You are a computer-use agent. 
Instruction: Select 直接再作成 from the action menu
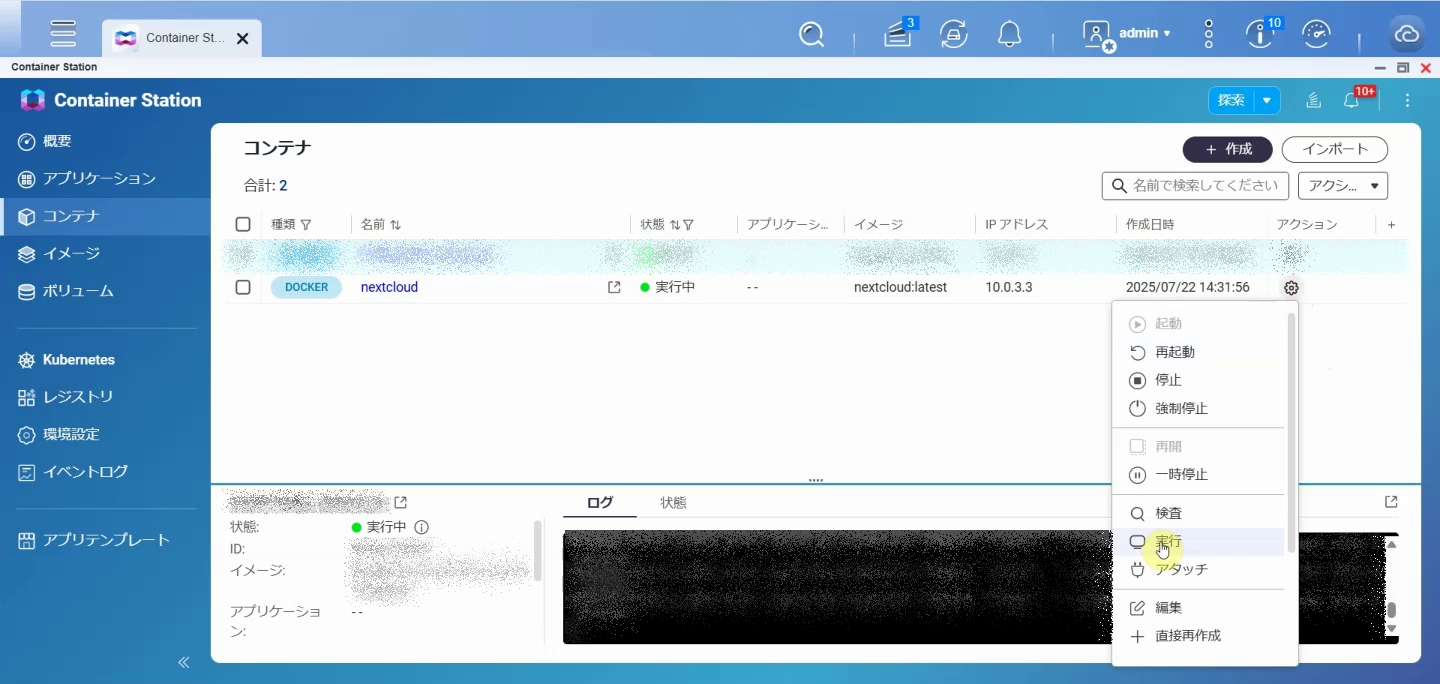pyautogui.click(x=1199, y=636)
